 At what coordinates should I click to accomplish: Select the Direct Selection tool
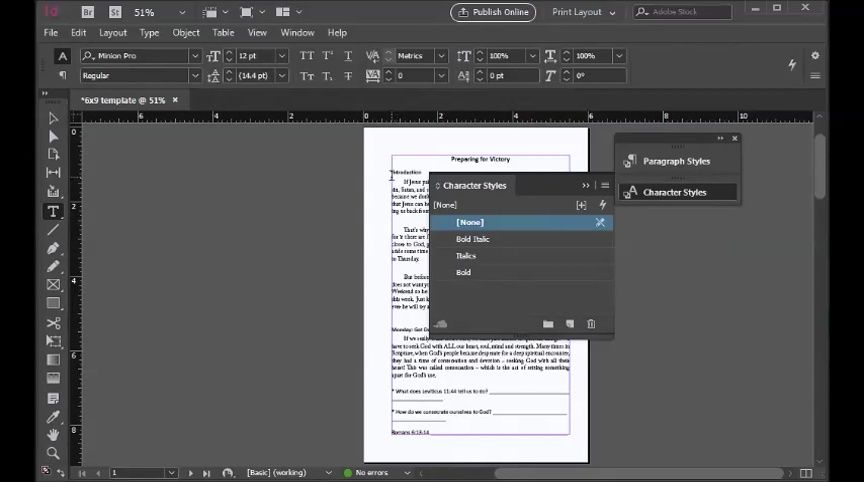[53, 136]
